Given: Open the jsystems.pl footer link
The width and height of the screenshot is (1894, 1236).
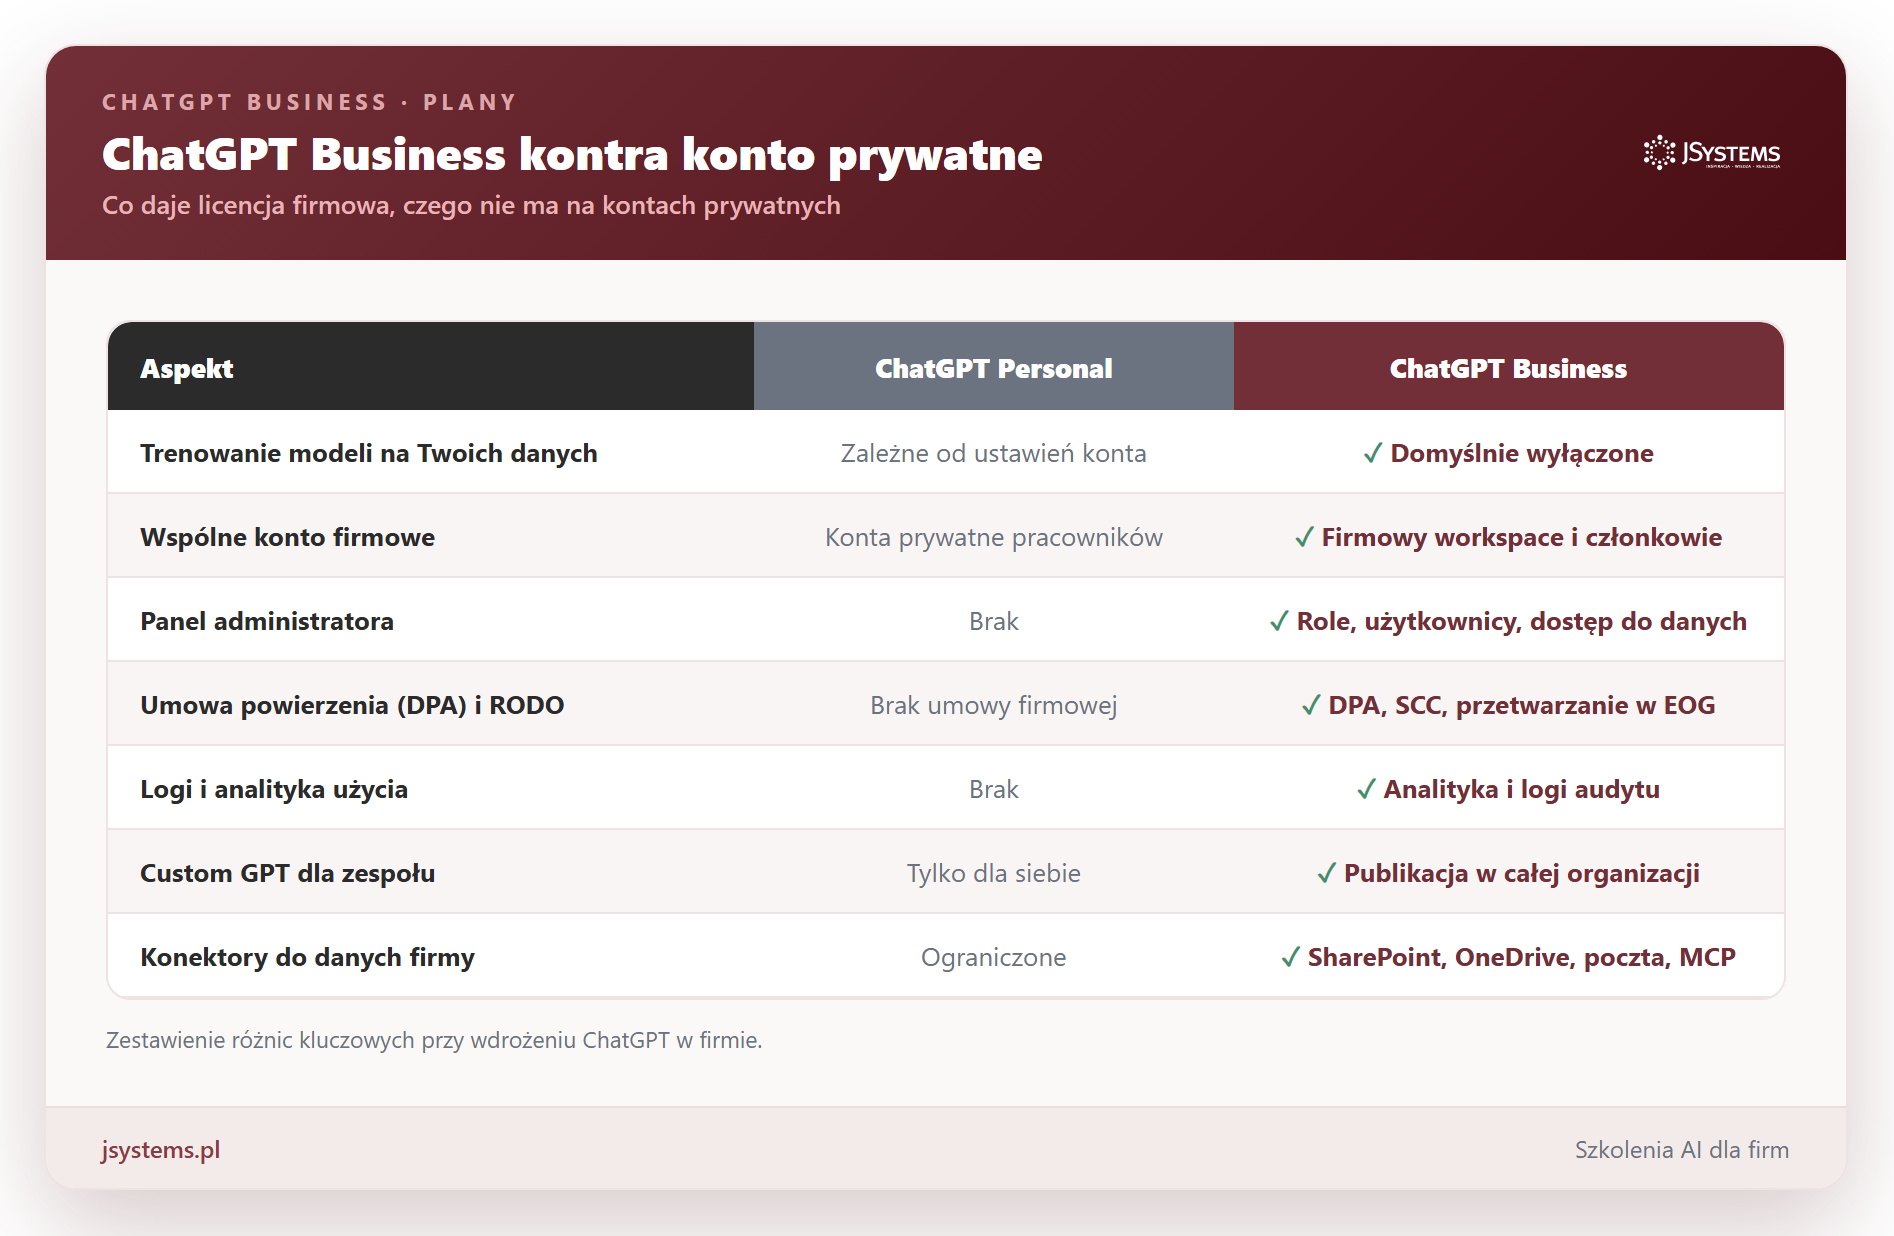Looking at the screenshot, I should [160, 1150].
